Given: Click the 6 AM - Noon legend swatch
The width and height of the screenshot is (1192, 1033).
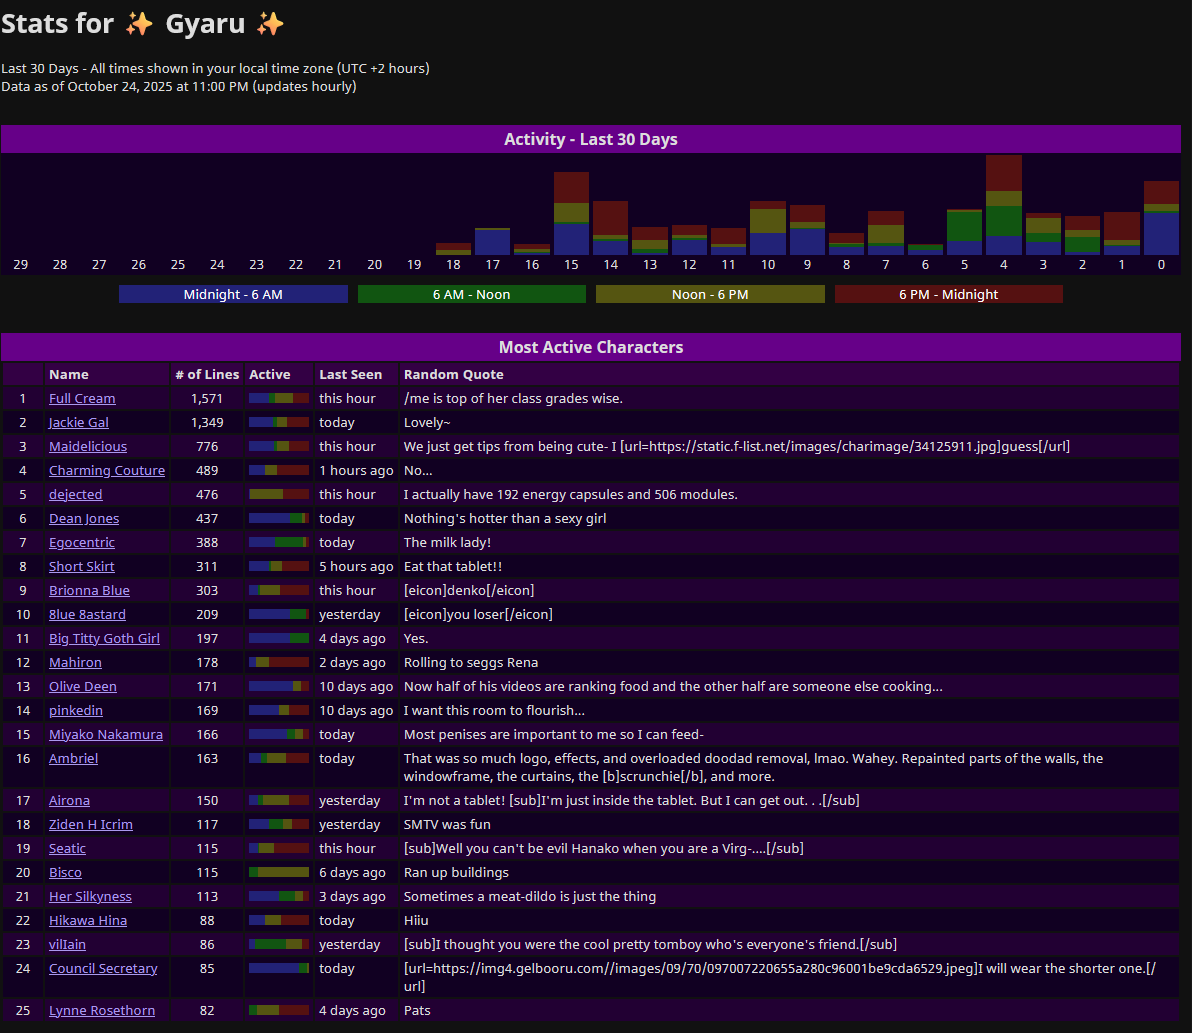Looking at the screenshot, I should 471,294.
